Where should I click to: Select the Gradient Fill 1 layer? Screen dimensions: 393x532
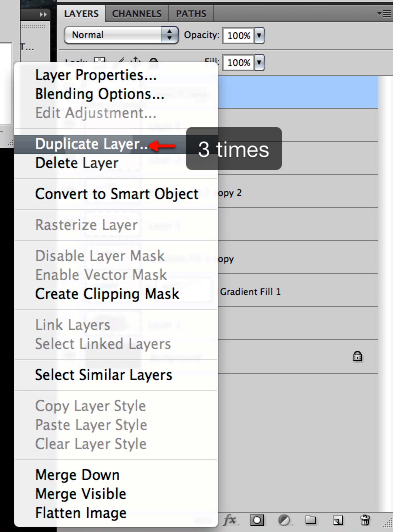tap(298, 290)
